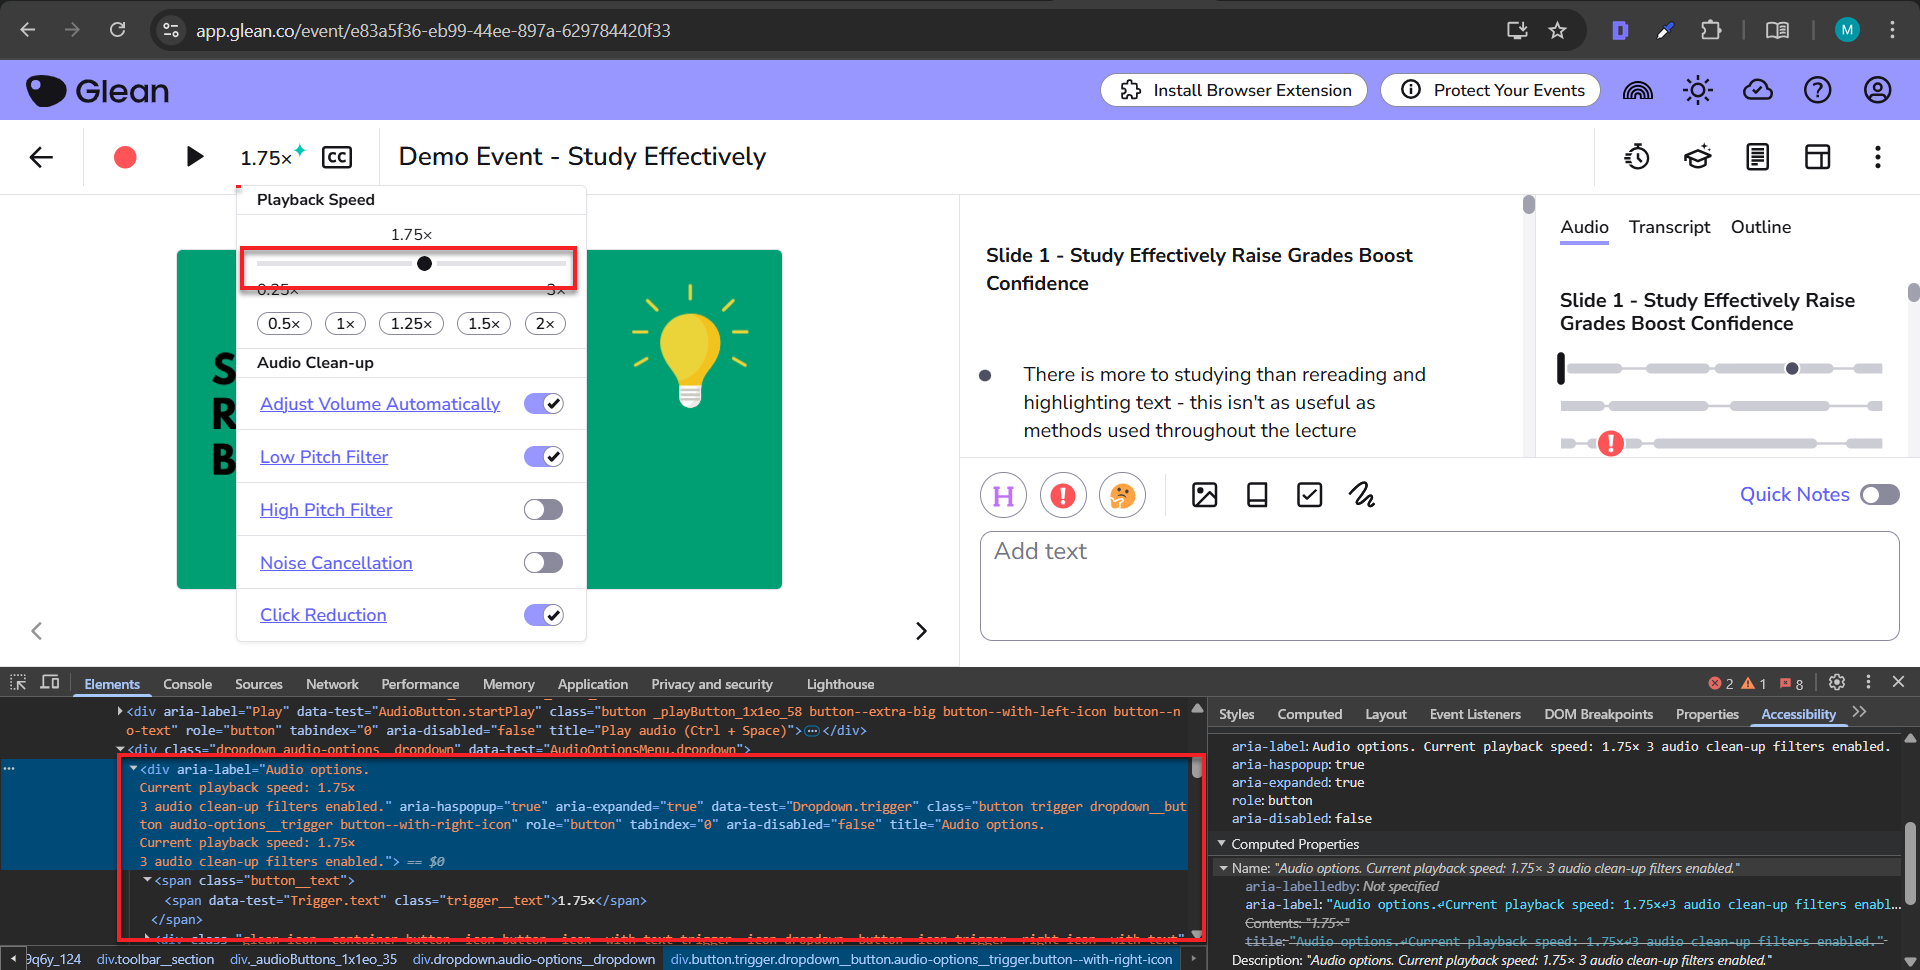Click the playback speed slider handle

(424, 264)
